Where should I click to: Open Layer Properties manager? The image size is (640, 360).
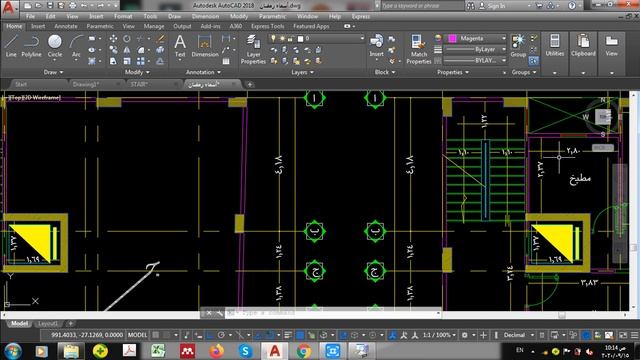pos(253,49)
